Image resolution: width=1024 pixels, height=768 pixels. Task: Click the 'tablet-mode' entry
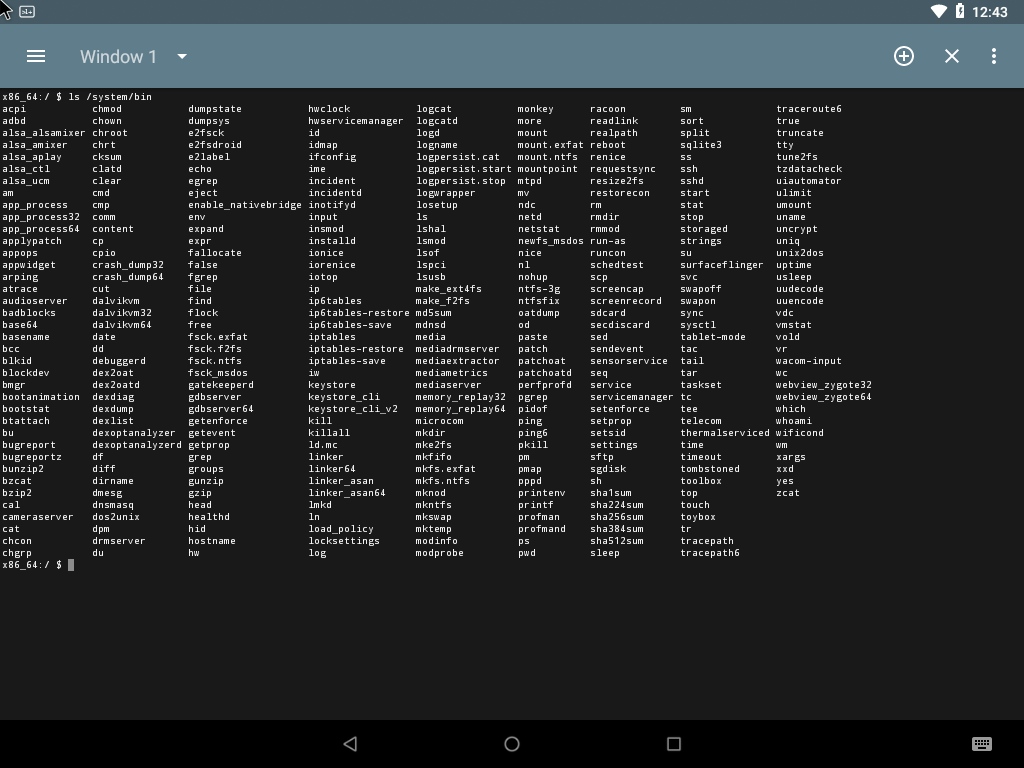pyautogui.click(x=713, y=337)
